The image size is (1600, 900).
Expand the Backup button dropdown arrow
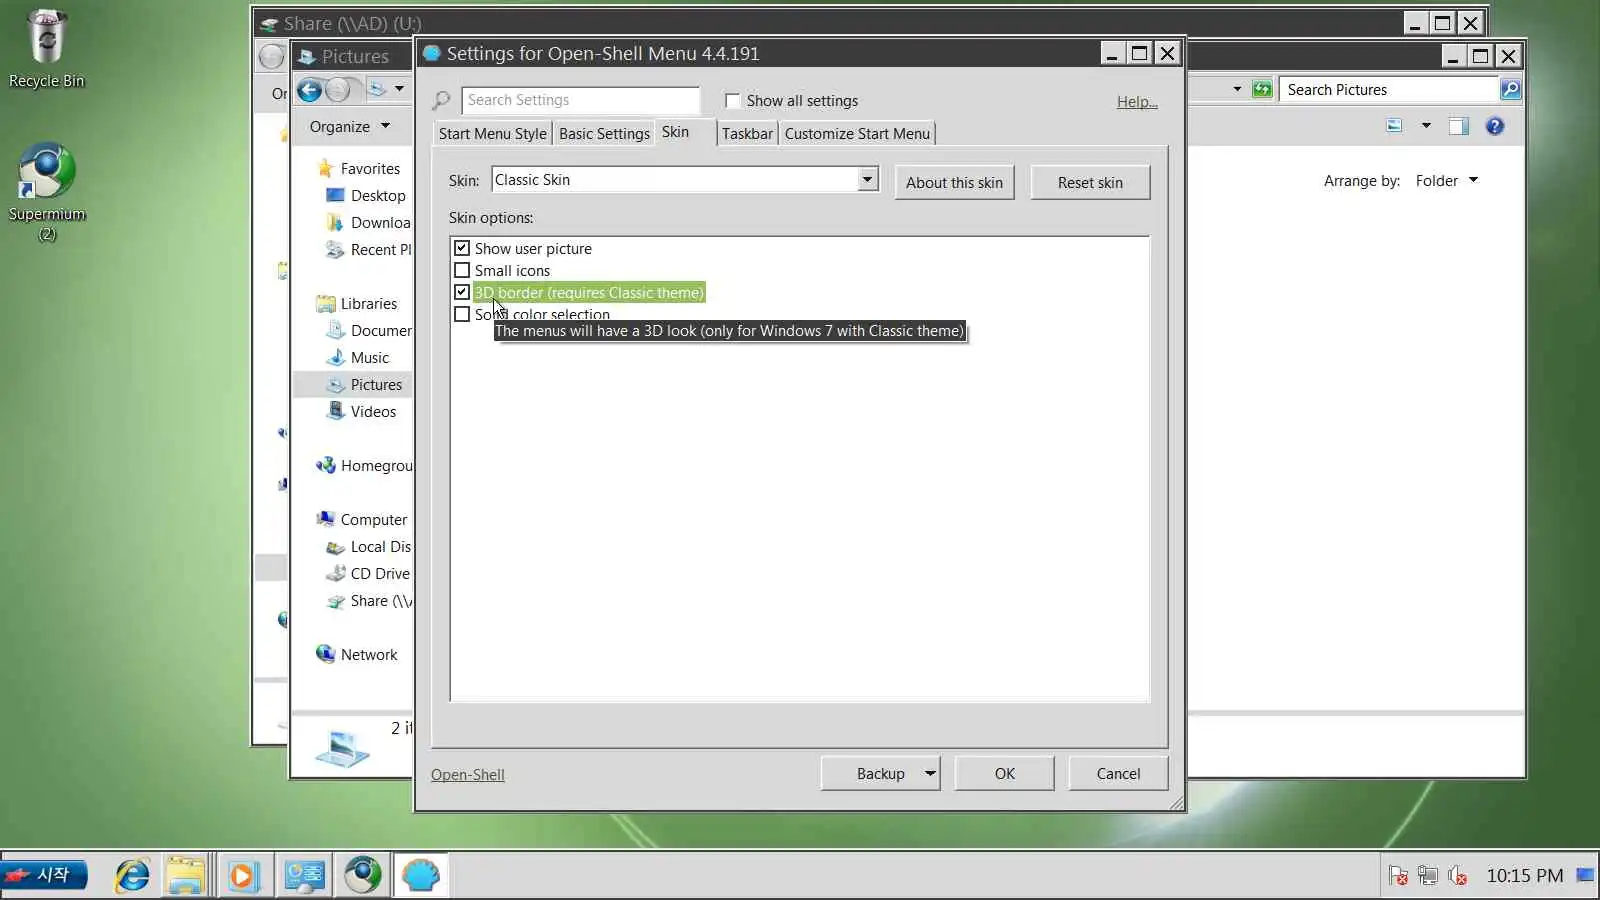(930, 773)
